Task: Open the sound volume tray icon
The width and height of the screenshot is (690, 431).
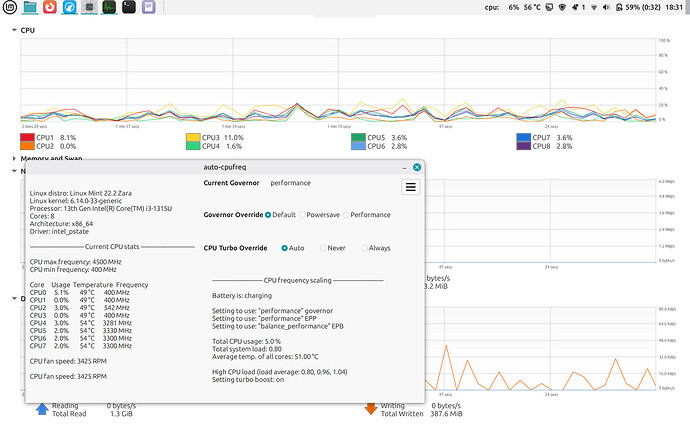Action: pyautogui.click(x=606, y=7)
